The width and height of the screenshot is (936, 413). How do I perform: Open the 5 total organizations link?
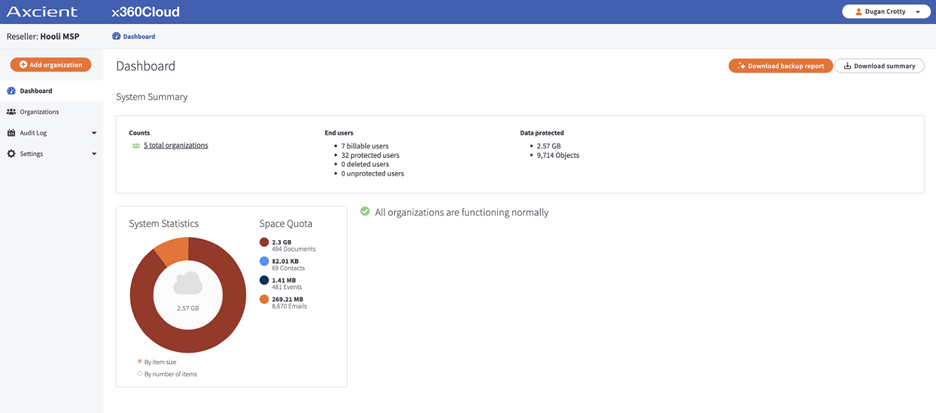click(176, 146)
